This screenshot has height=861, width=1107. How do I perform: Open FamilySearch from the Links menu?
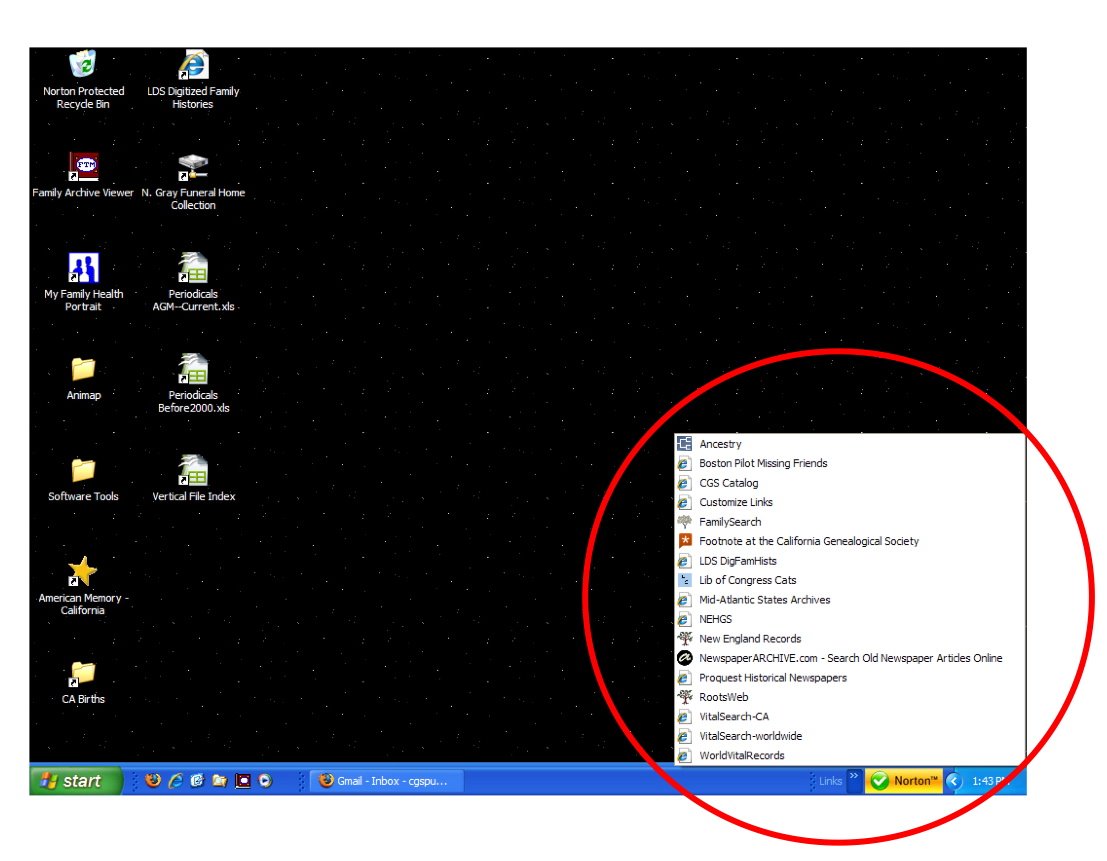(x=849, y=522)
